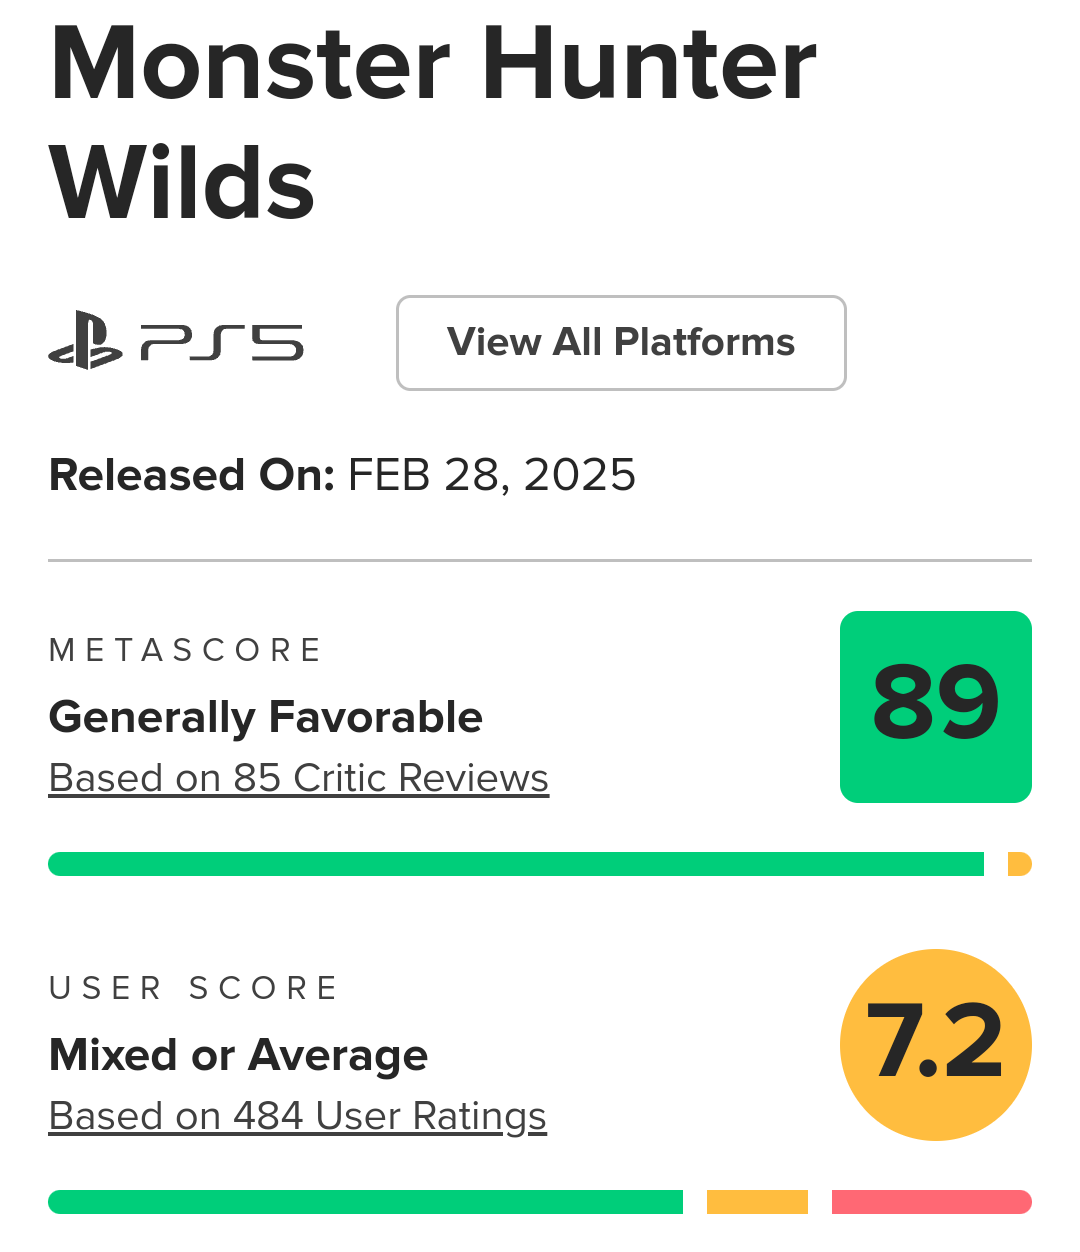Click small yellow mixed segment of critic bar
Screen dimensions: 1080x1252
[x=1019, y=864]
